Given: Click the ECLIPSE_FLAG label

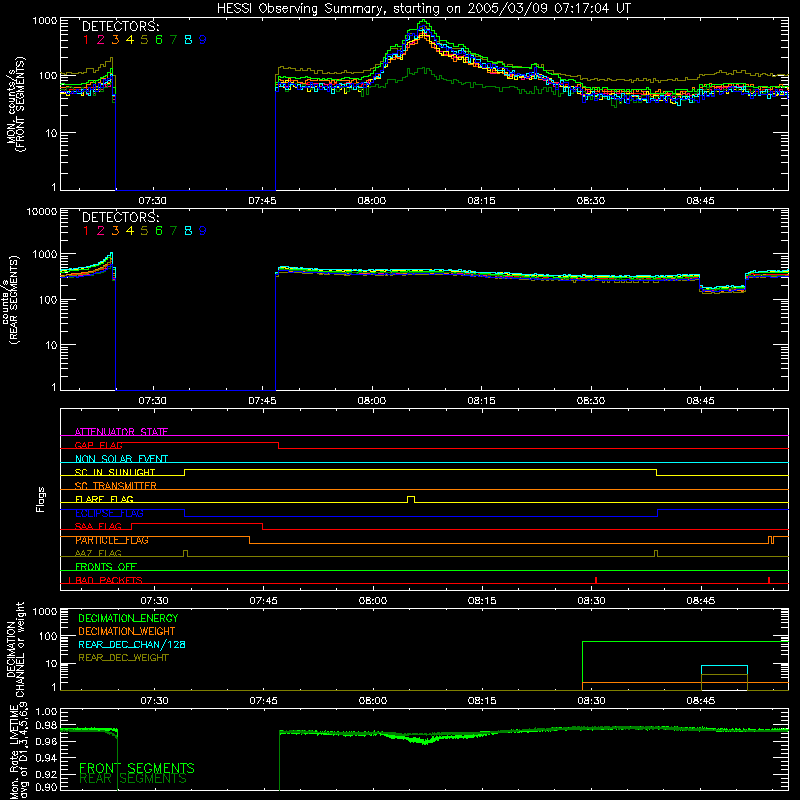Looking at the screenshot, I should click(109, 513).
